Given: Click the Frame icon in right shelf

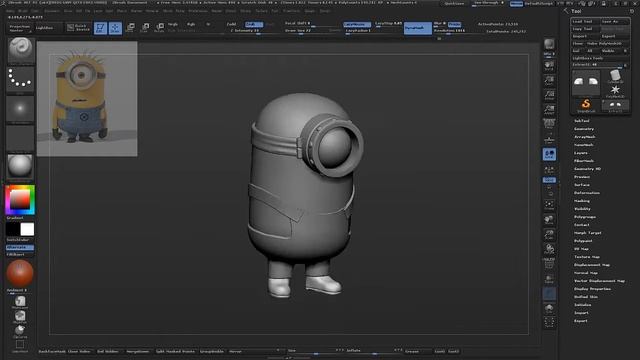Looking at the screenshot, I should [x=549, y=205].
